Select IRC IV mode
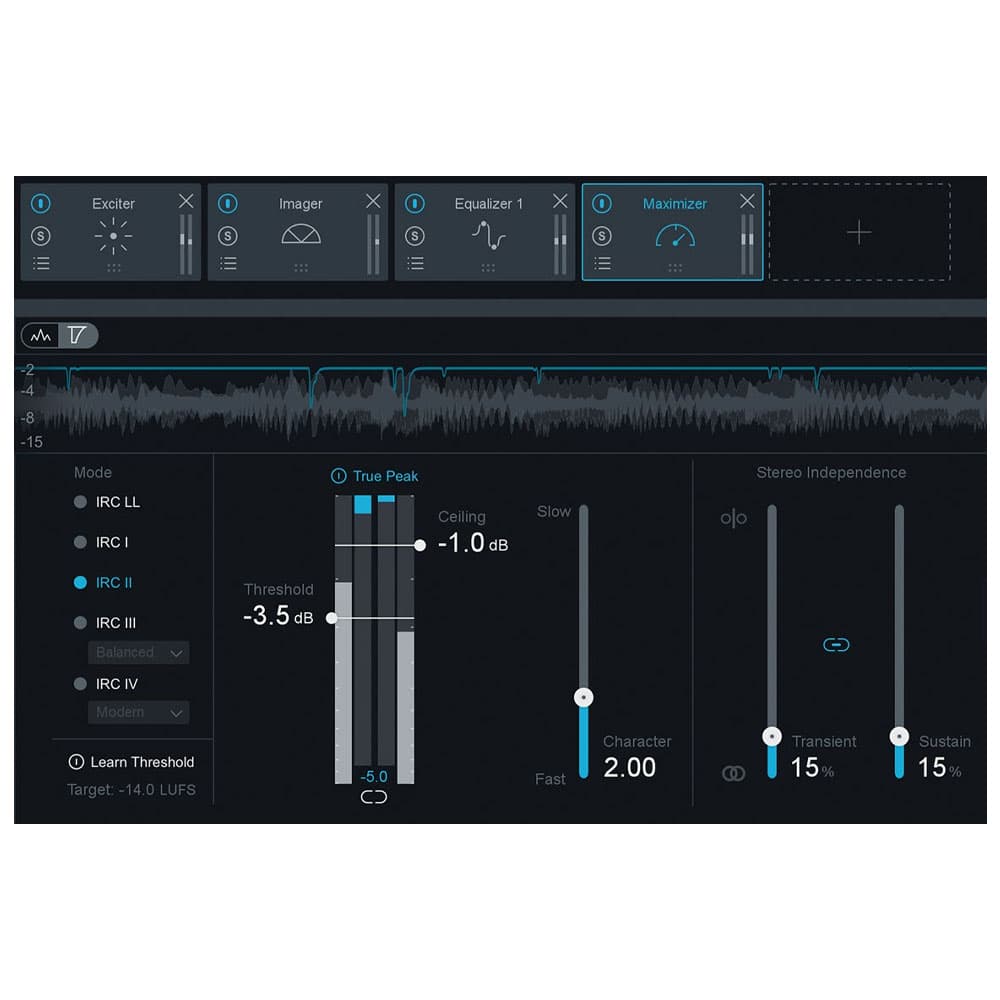This screenshot has width=1000, height=1000. [106, 684]
